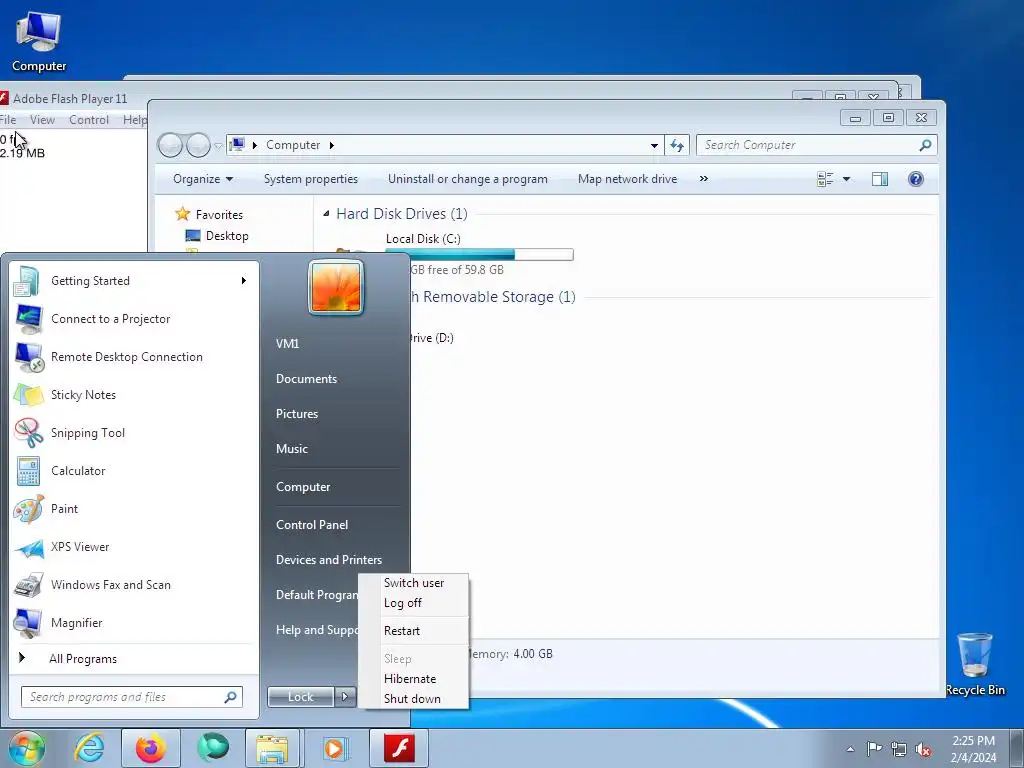
Task: Click the Start orb button
Action: pyautogui.click(x=26, y=748)
